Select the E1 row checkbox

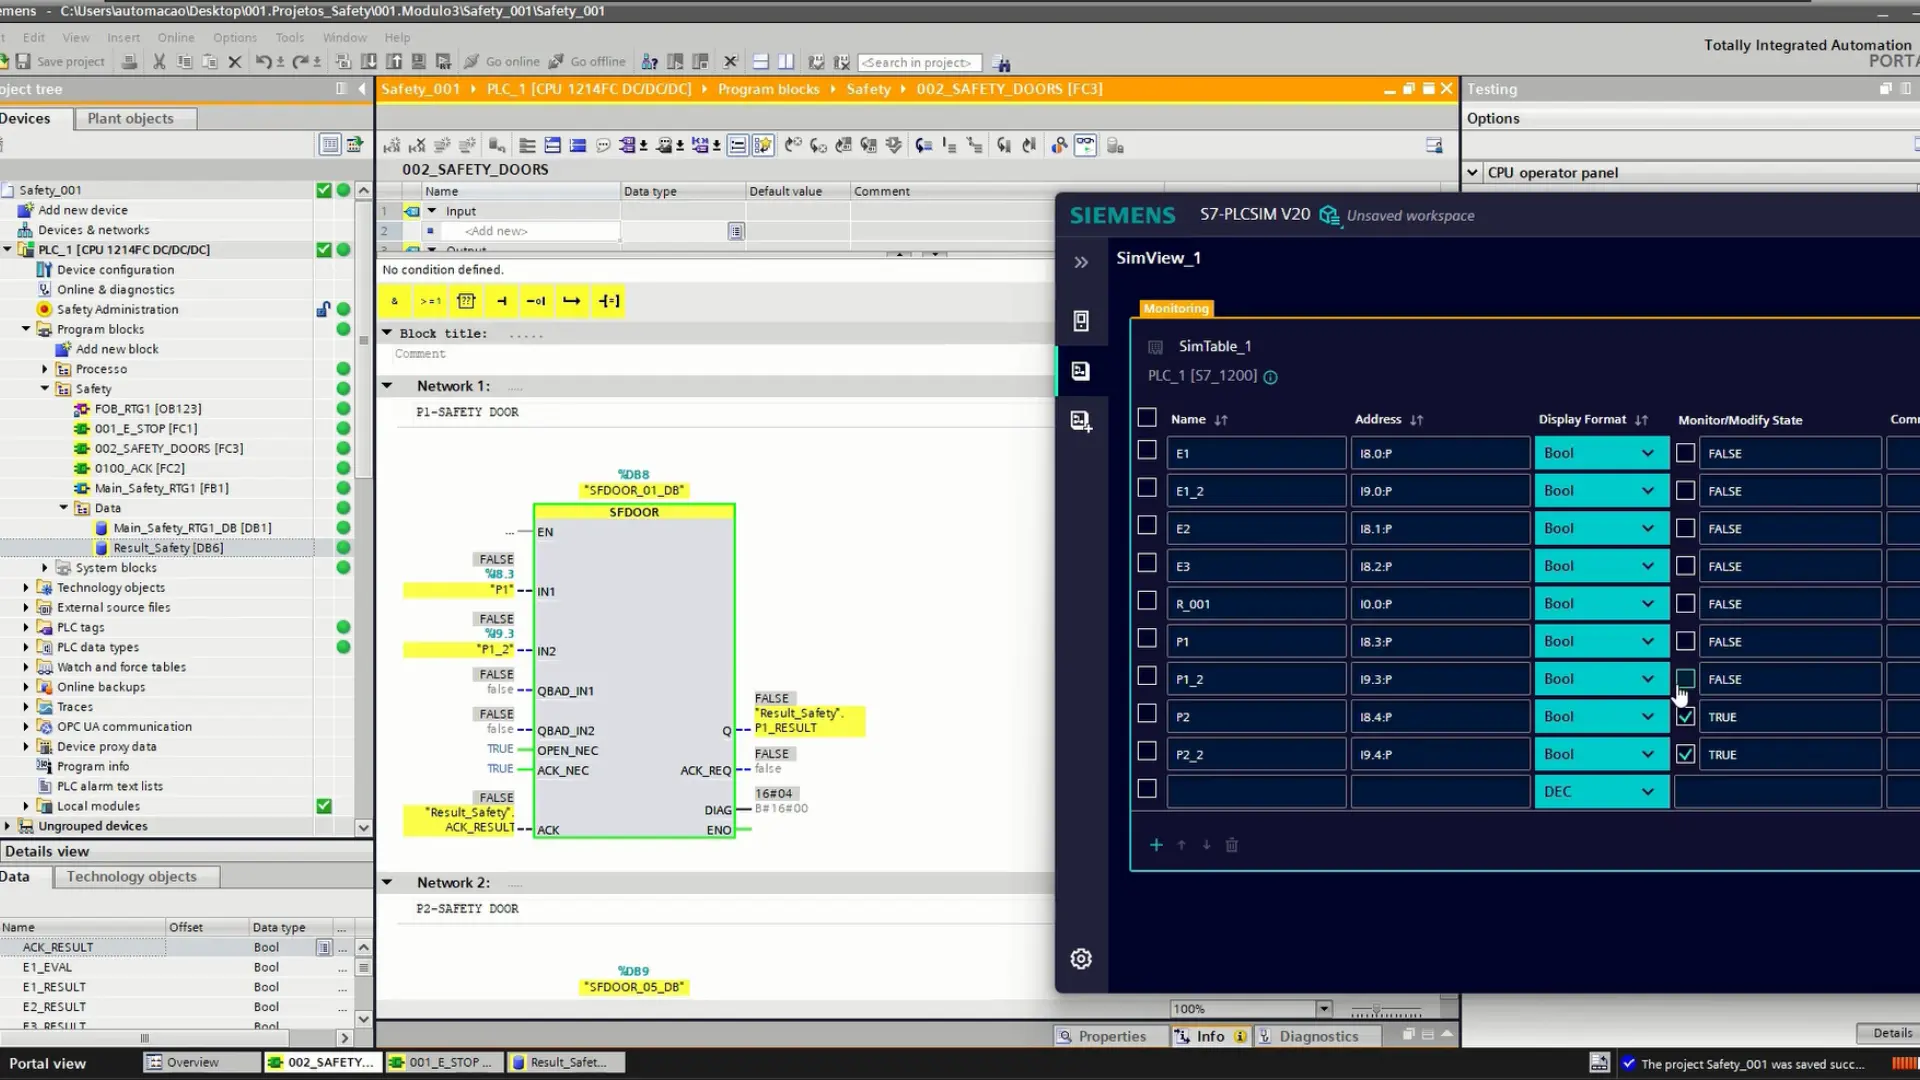pos(1147,451)
